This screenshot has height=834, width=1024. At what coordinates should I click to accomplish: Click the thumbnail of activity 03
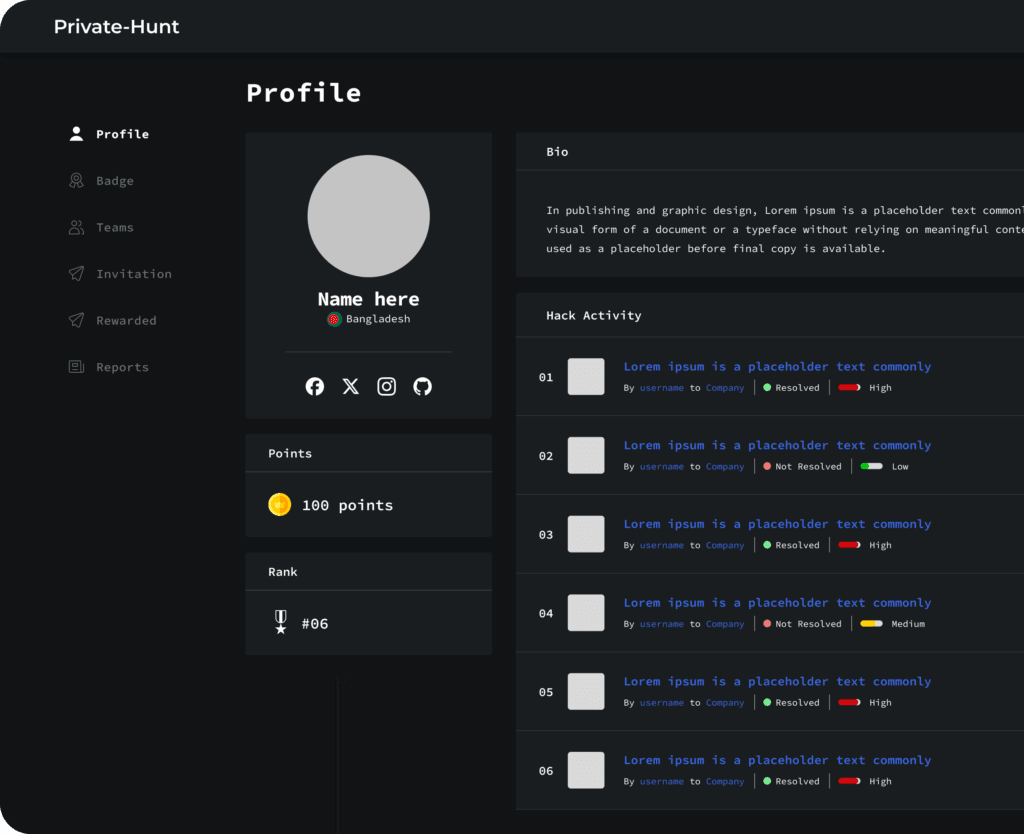click(586, 534)
